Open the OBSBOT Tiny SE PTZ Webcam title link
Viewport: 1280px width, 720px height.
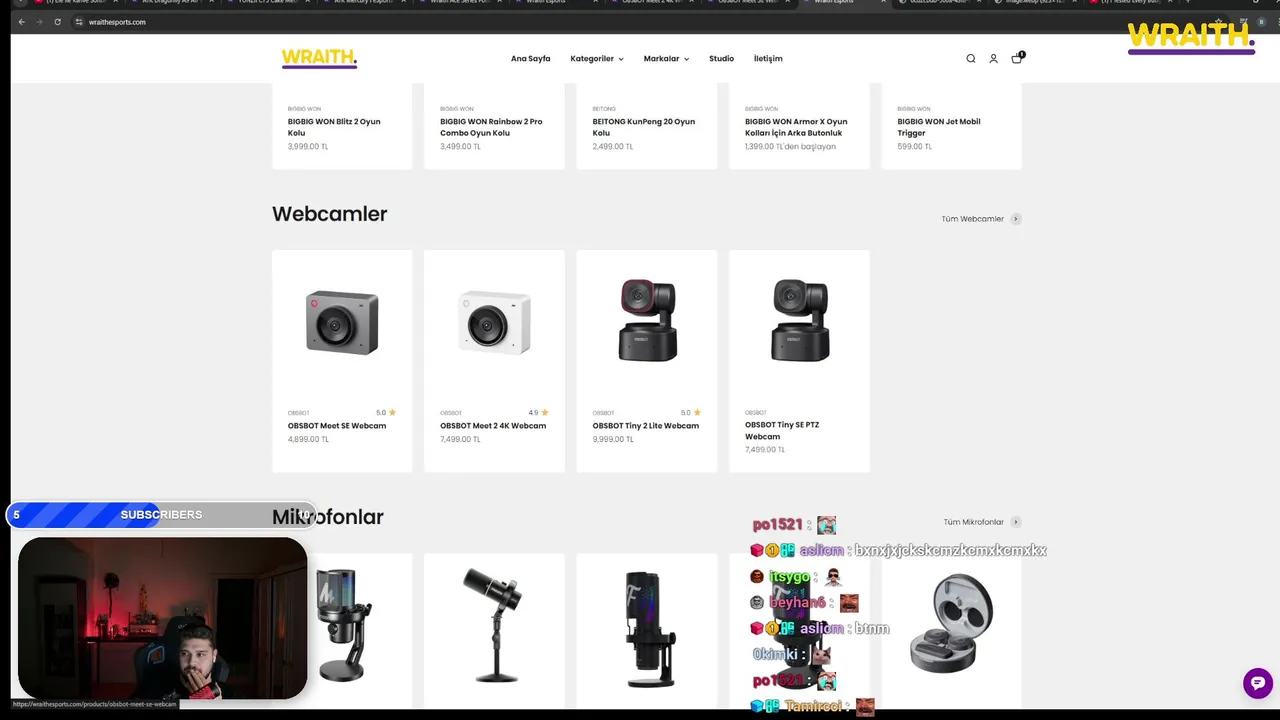pos(782,431)
